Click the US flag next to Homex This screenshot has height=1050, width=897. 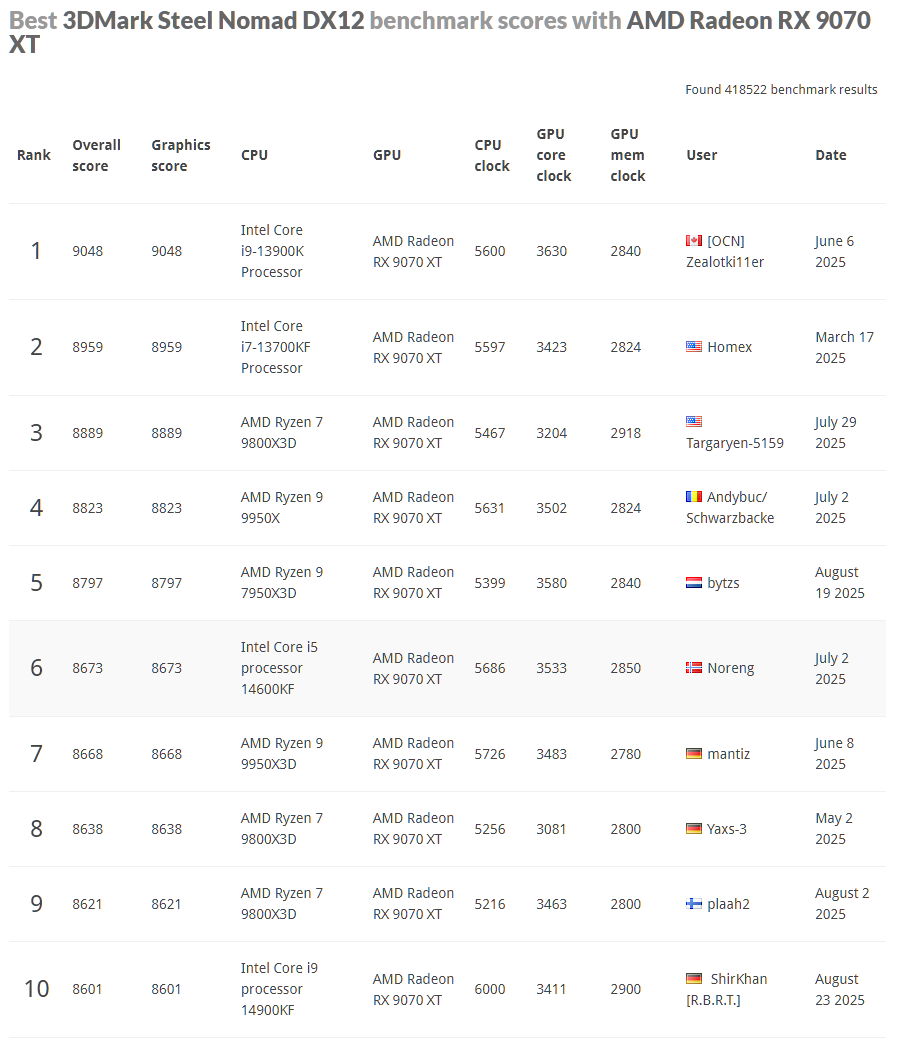[694, 347]
